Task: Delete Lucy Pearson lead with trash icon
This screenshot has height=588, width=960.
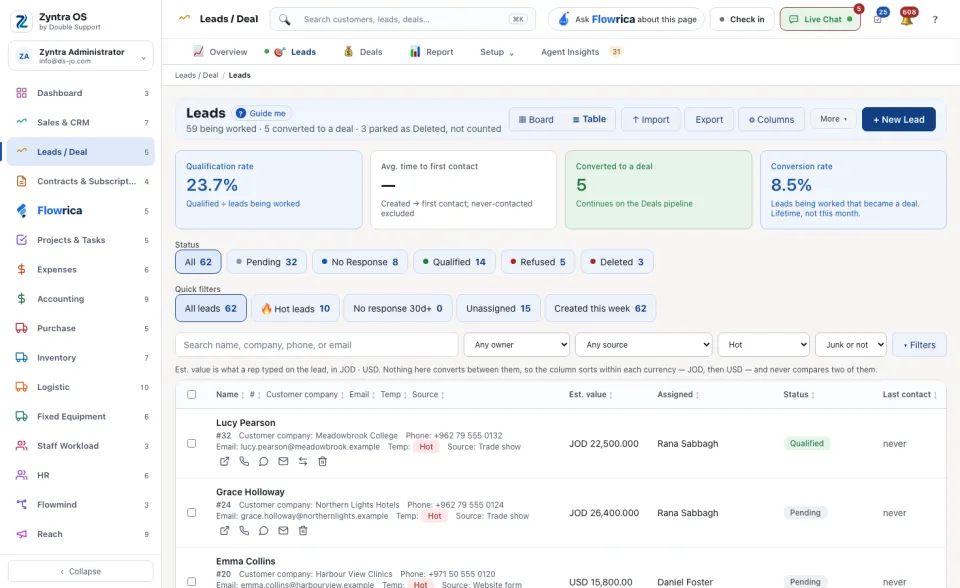Action: 322,461
